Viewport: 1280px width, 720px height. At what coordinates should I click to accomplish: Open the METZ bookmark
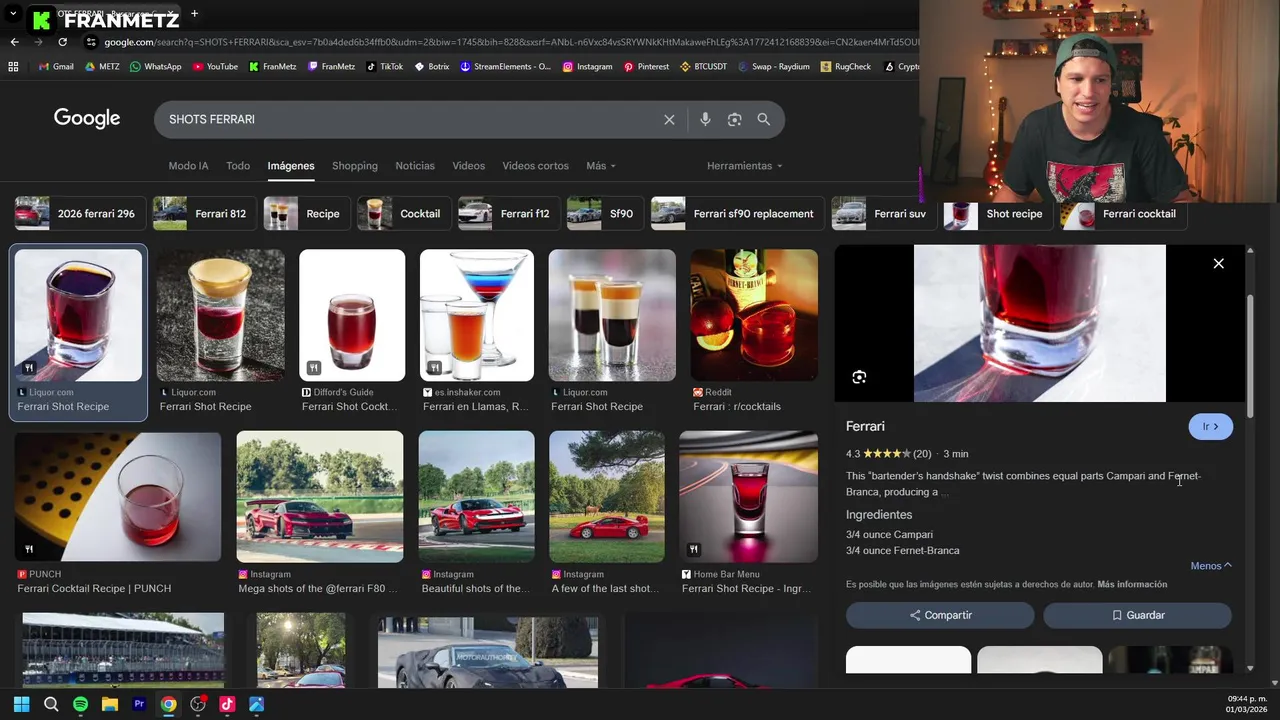point(102,67)
